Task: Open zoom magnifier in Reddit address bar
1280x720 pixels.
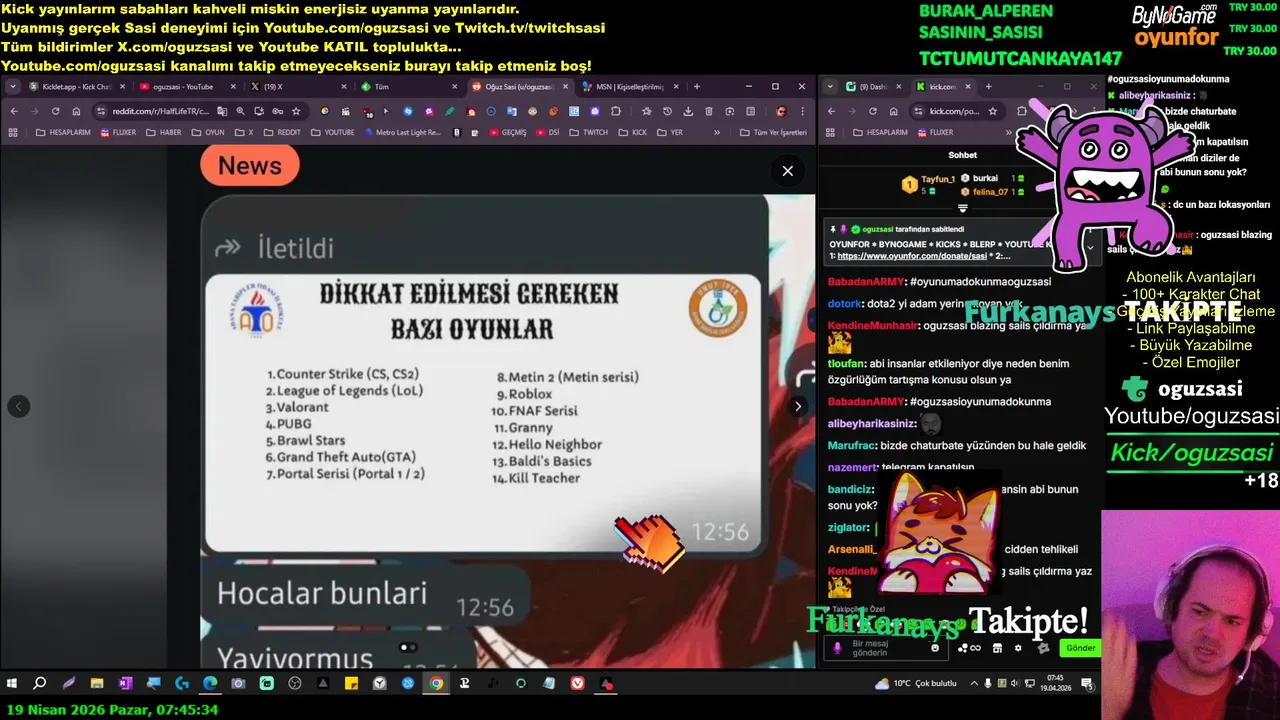Action: (241, 111)
